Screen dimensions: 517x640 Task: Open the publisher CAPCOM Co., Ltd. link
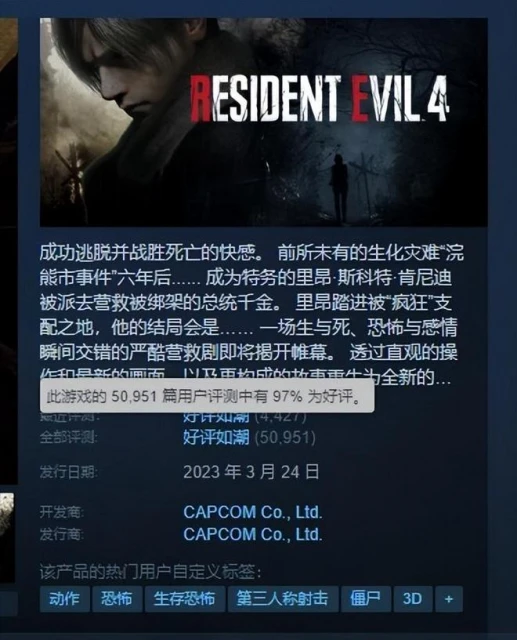pyautogui.click(x=253, y=534)
